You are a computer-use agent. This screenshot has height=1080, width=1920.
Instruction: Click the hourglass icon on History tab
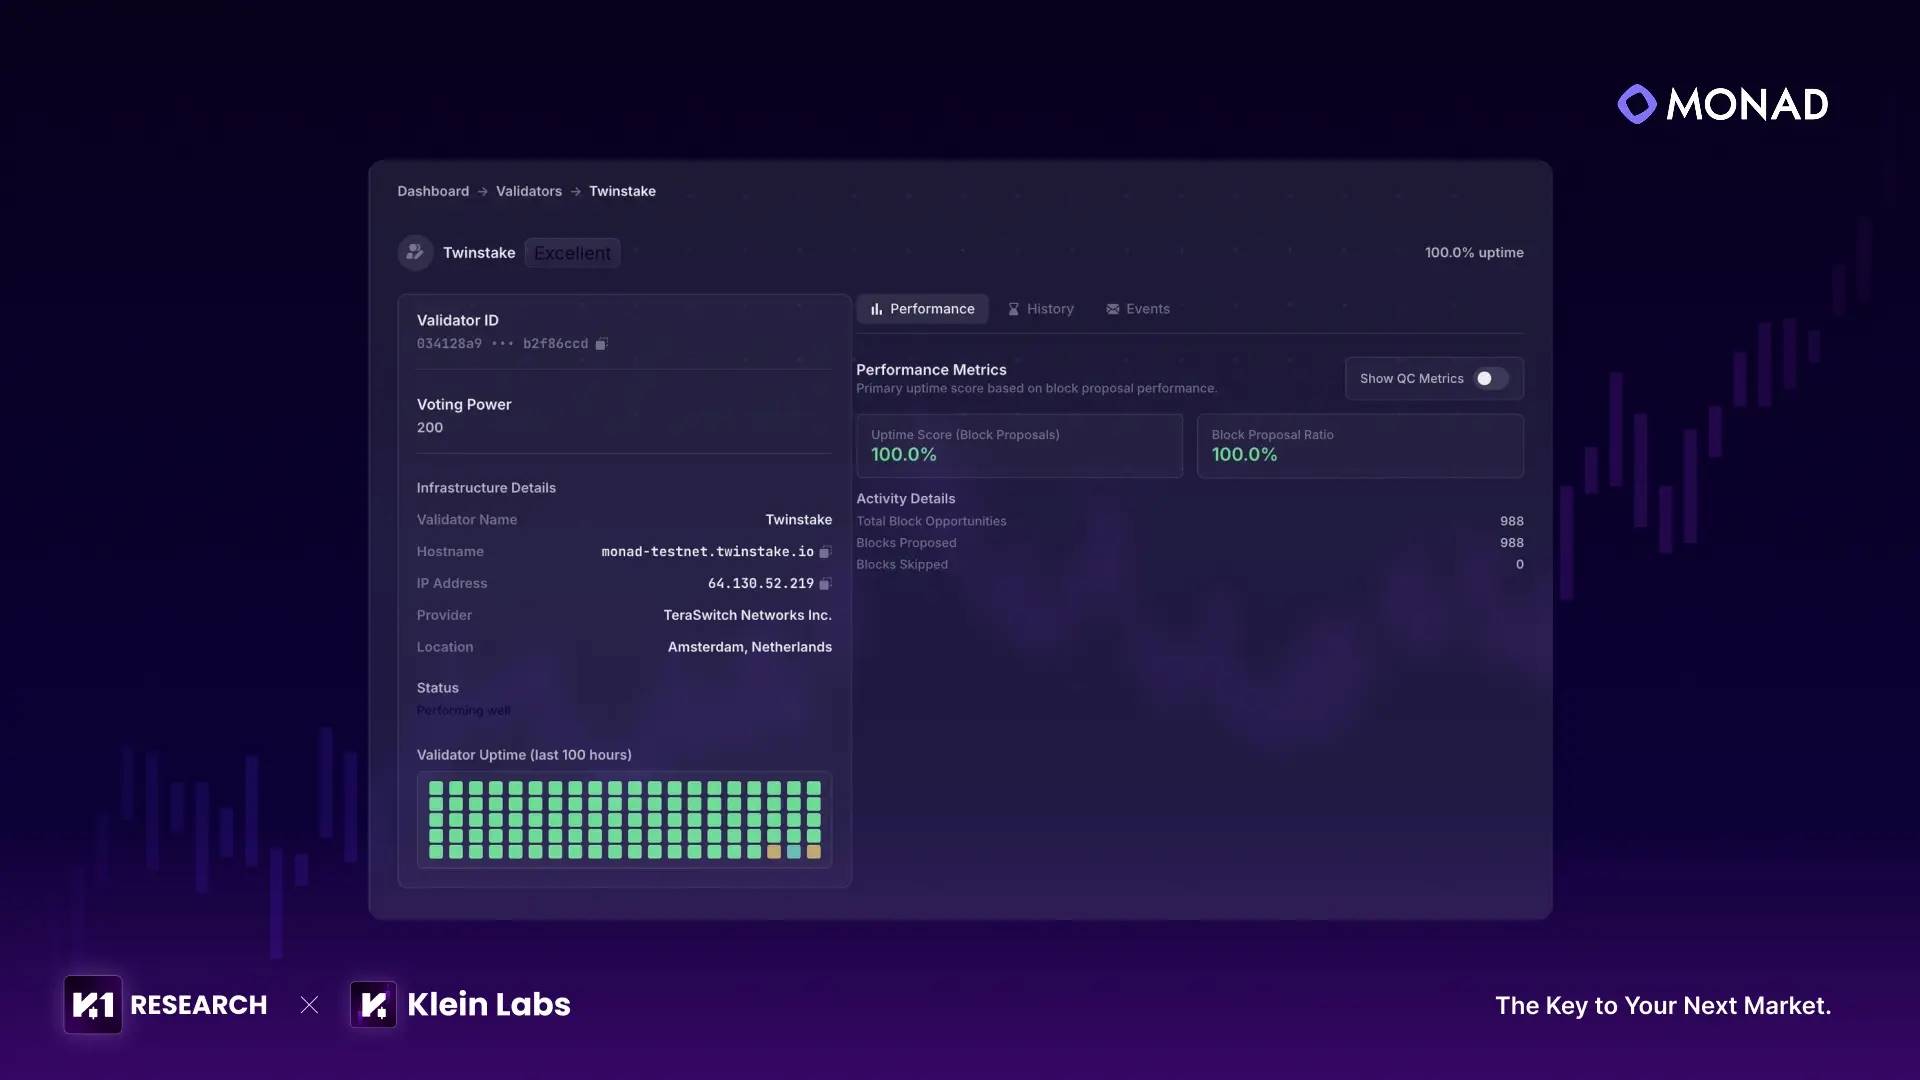point(1013,310)
